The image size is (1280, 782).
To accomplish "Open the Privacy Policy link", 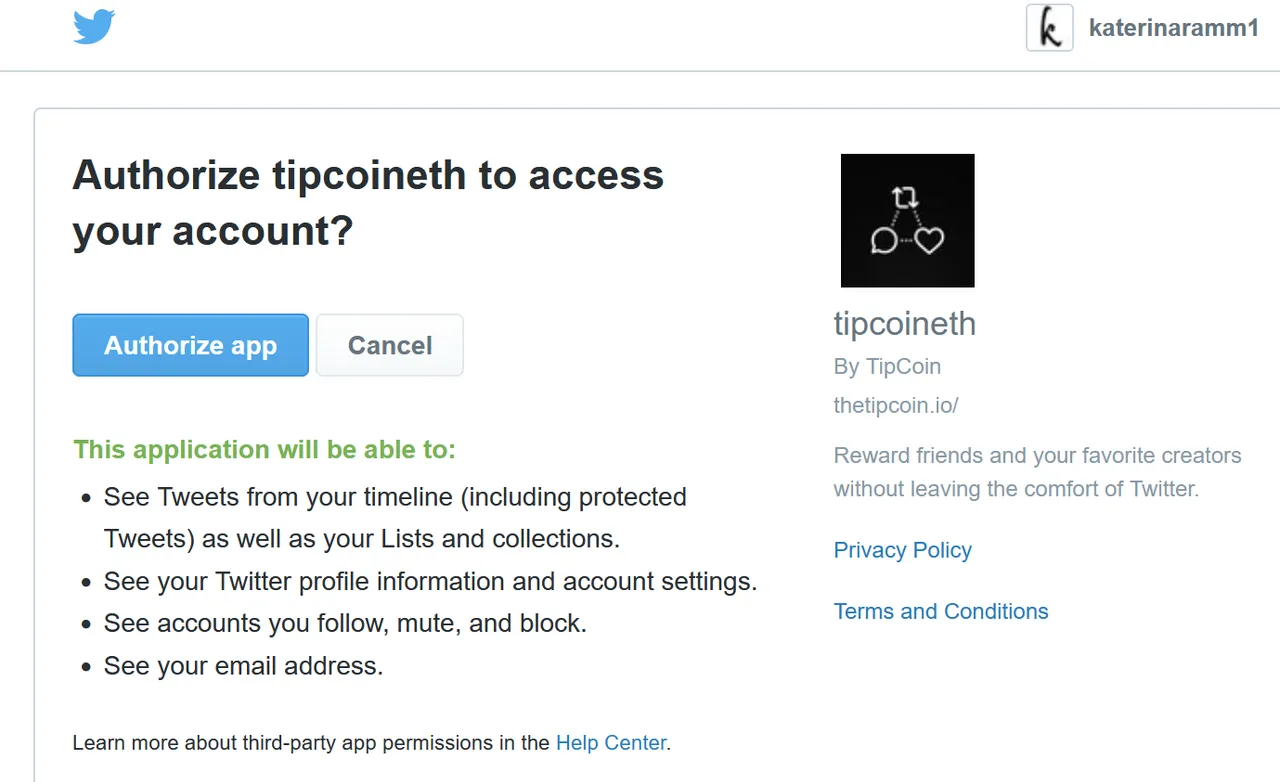I will coord(903,550).
